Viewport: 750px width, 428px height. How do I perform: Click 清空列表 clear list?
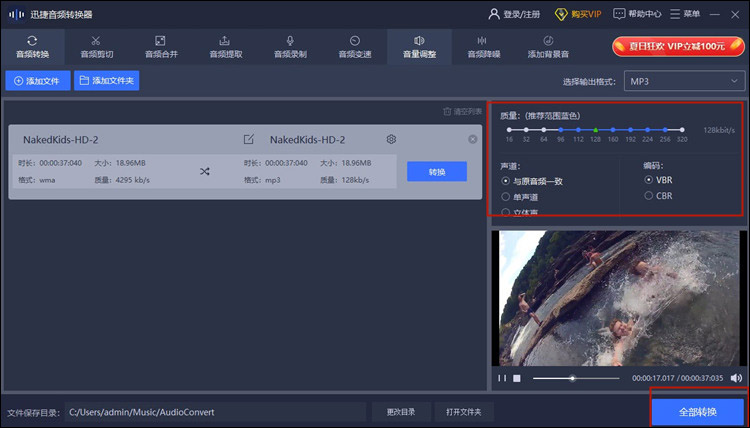463,111
